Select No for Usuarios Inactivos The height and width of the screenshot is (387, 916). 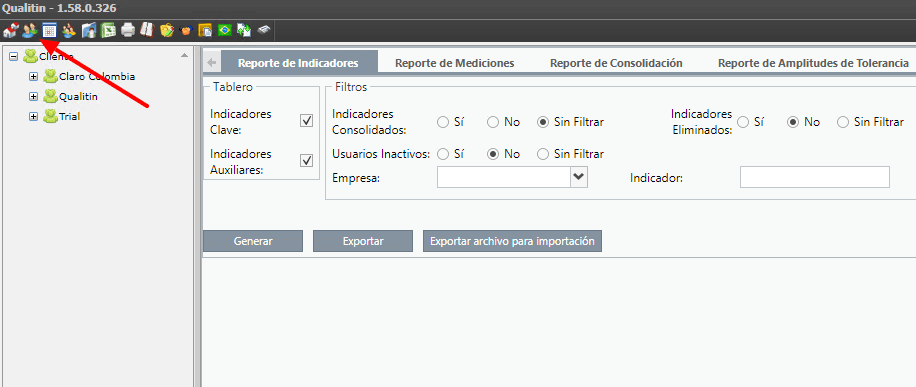pos(493,154)
